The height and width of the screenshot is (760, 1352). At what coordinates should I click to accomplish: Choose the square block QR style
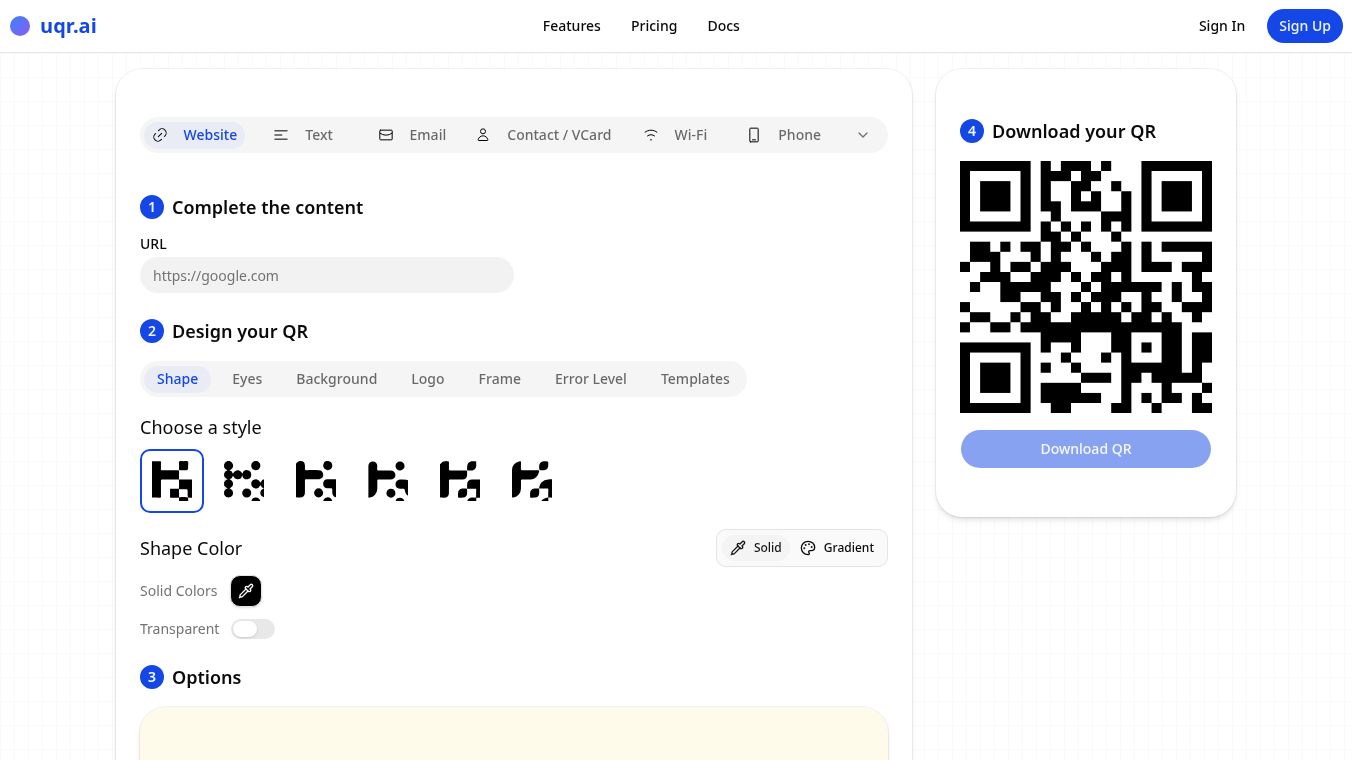[x=172, y=481]
